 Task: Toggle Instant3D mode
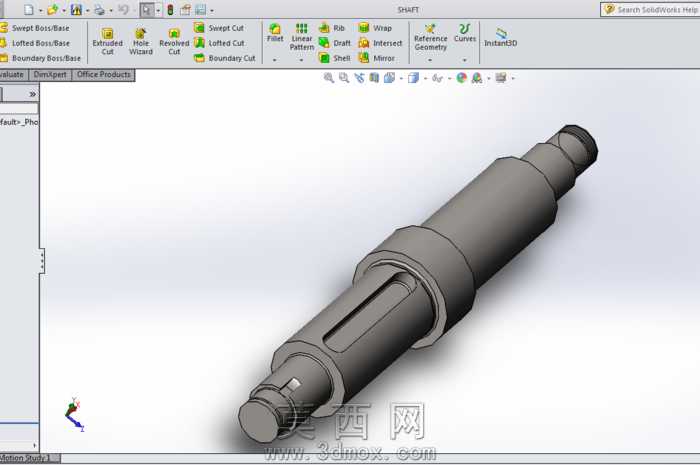pos(500,37)
